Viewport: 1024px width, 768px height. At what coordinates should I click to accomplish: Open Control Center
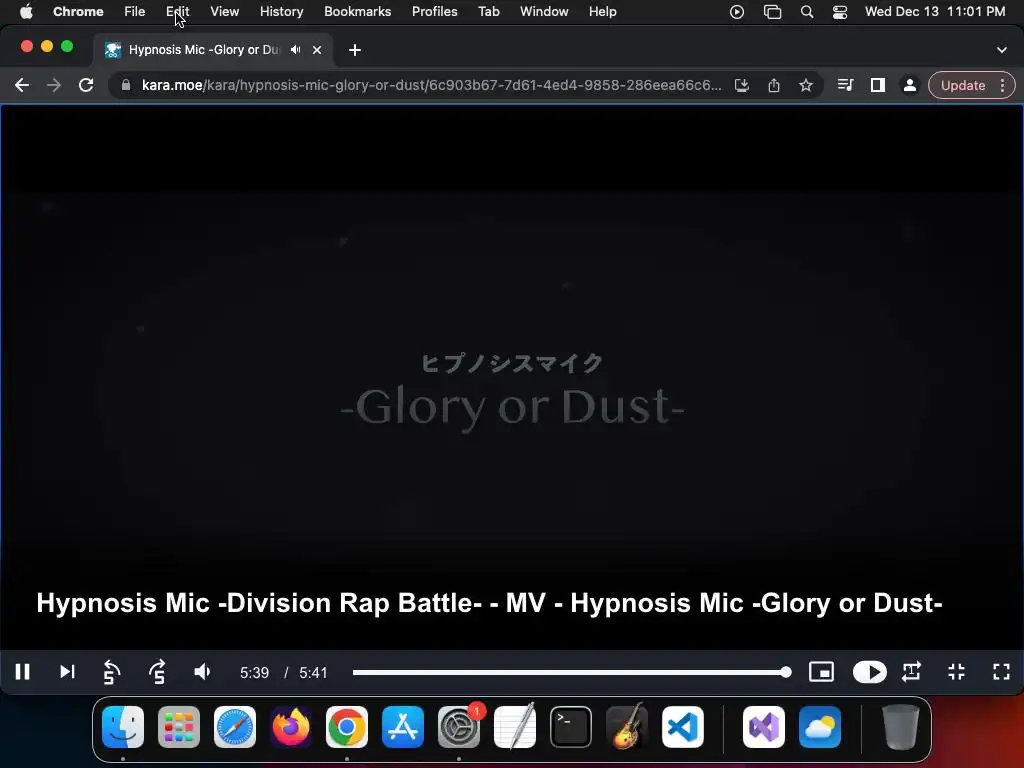pos(840,12)
